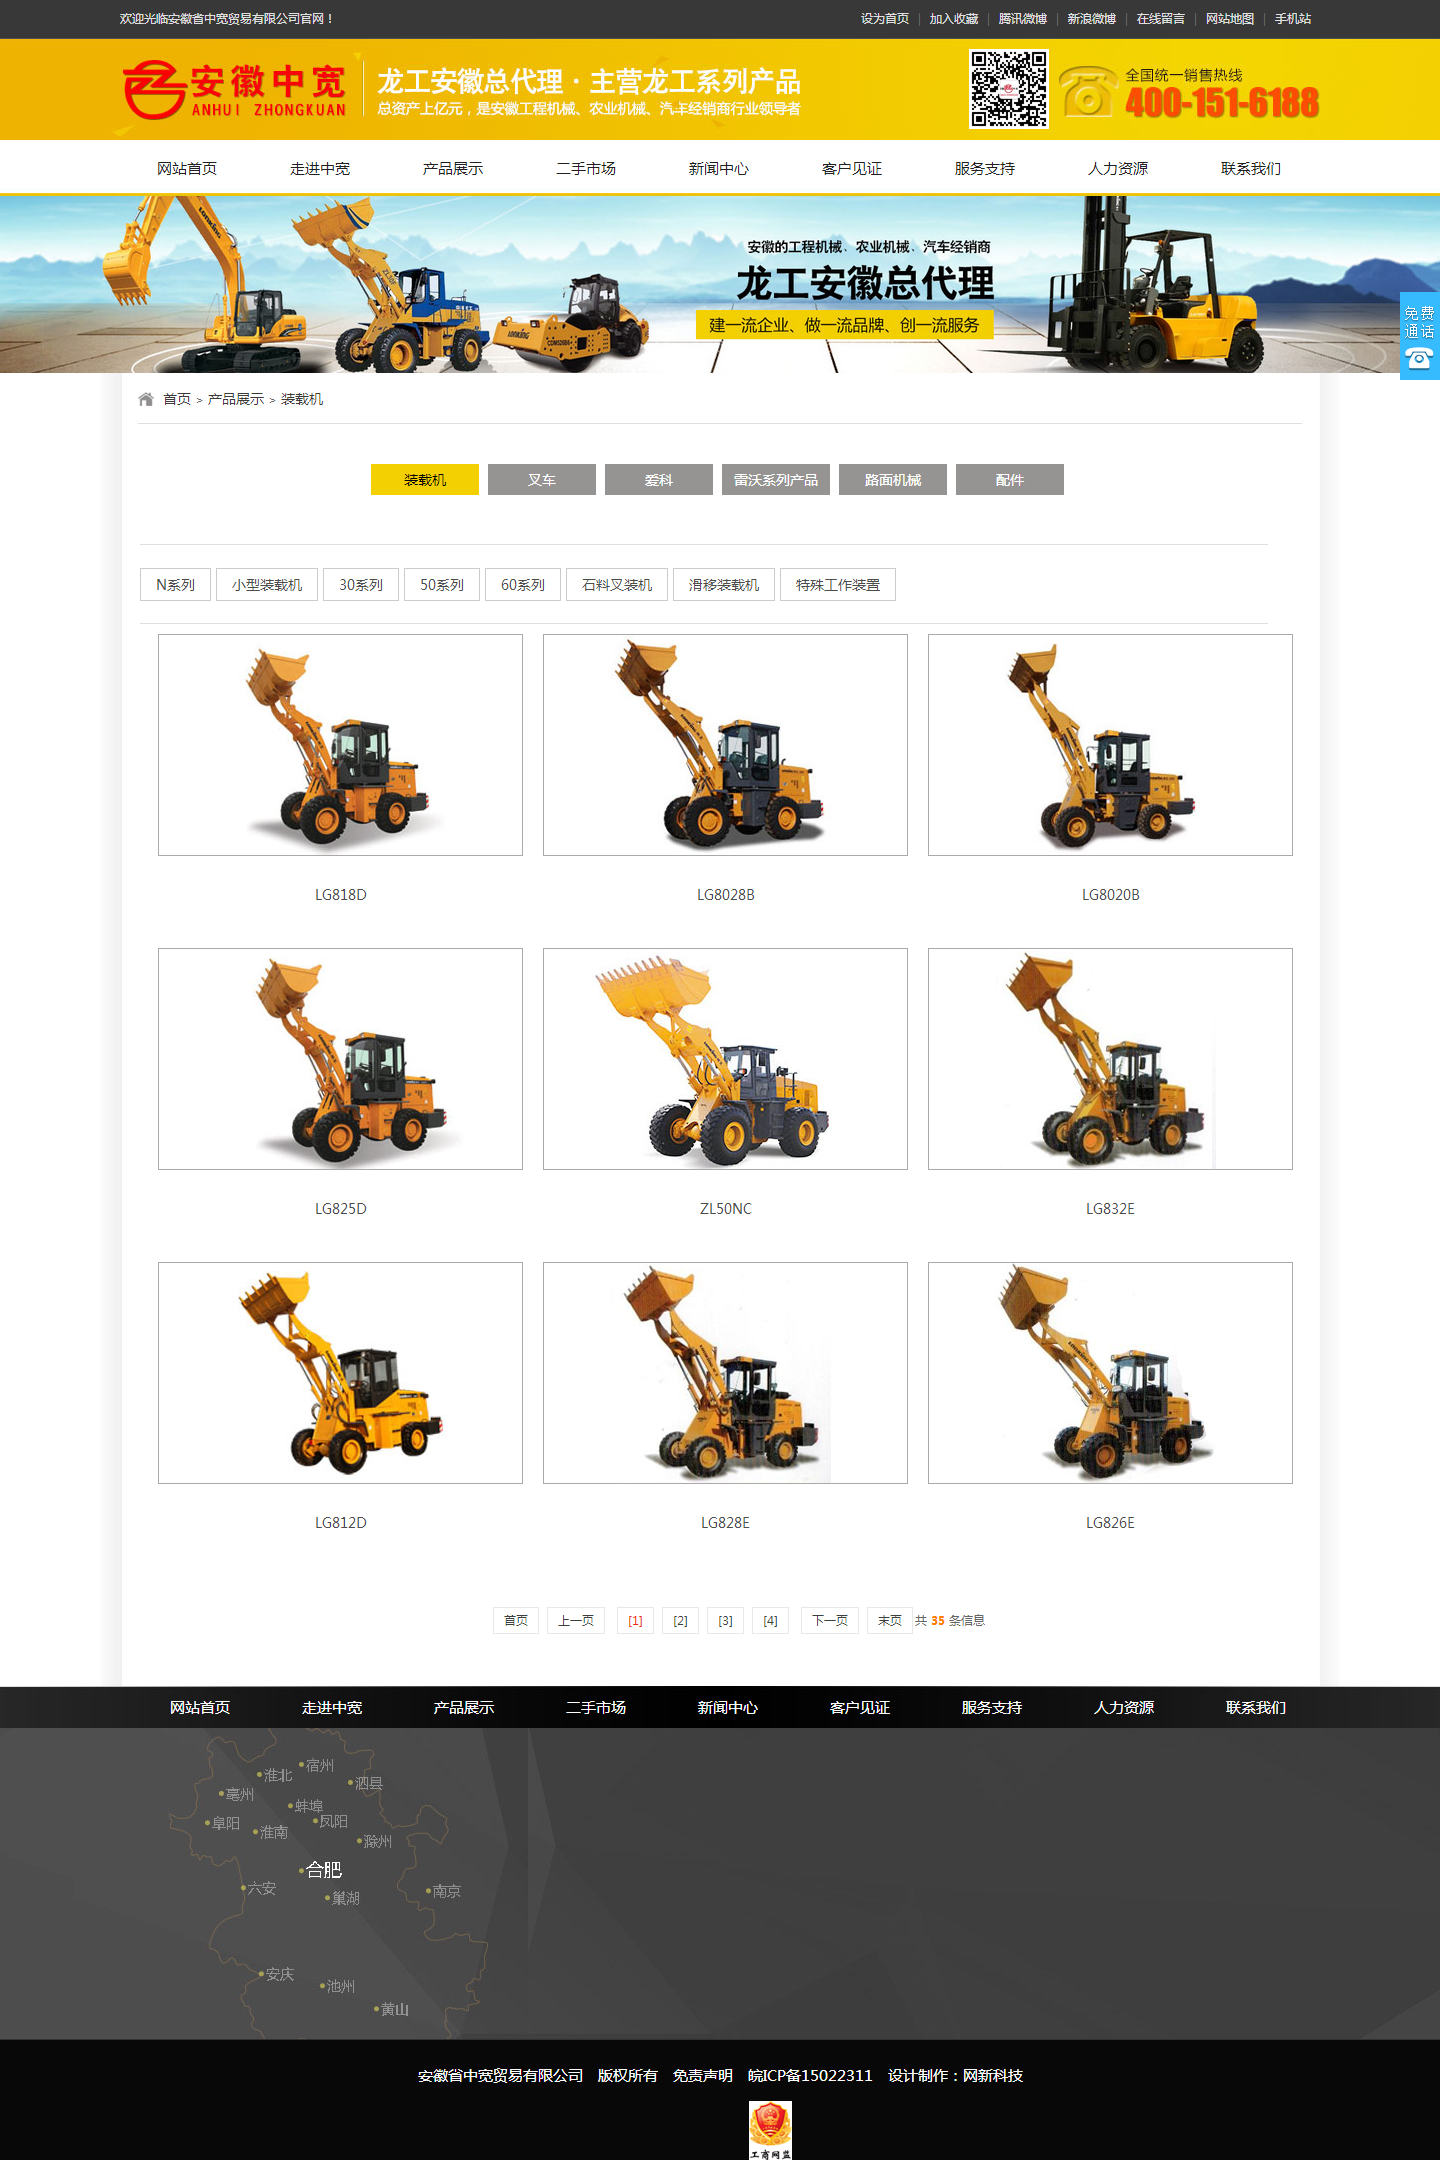Filter by 小型装载机 subcategory
The image size is (1440, 2160).
coord(267,585)
